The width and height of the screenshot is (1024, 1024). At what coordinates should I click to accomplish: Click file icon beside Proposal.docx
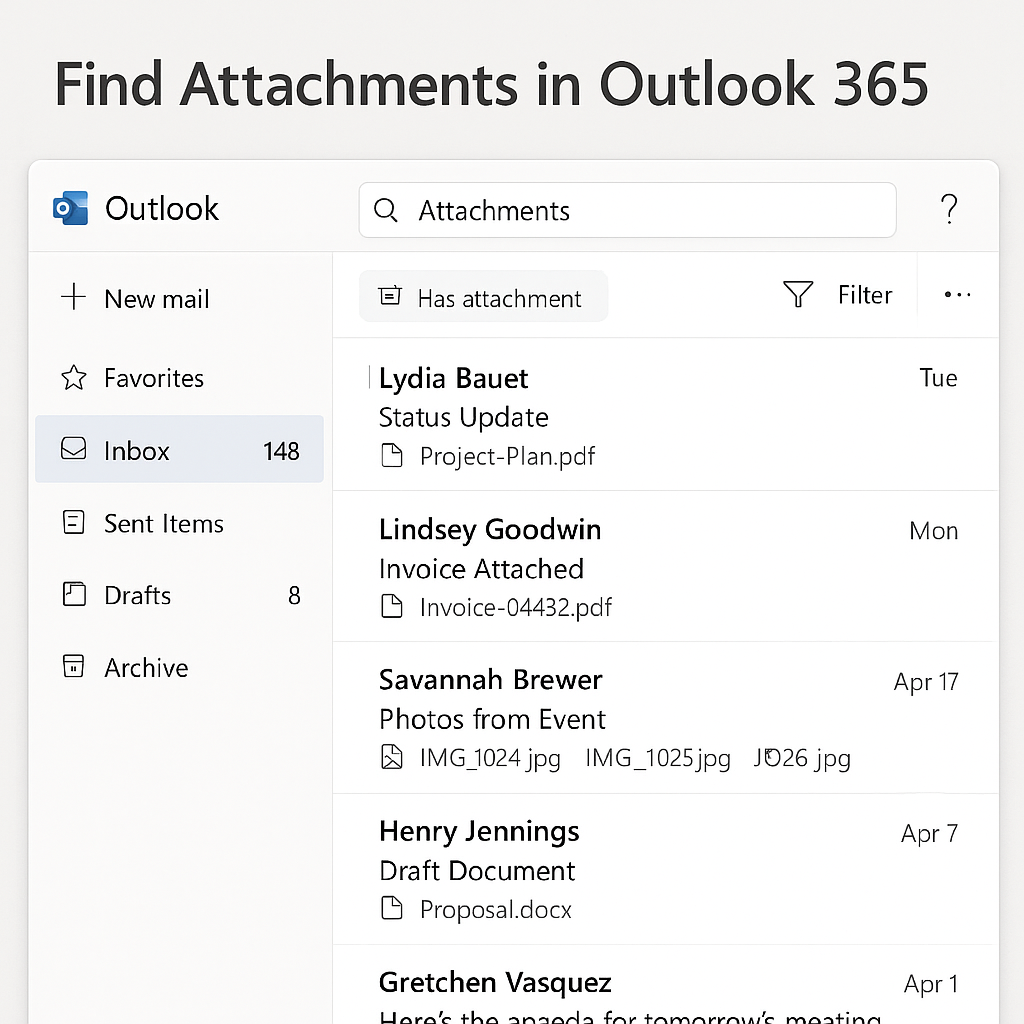coord(391,908)
